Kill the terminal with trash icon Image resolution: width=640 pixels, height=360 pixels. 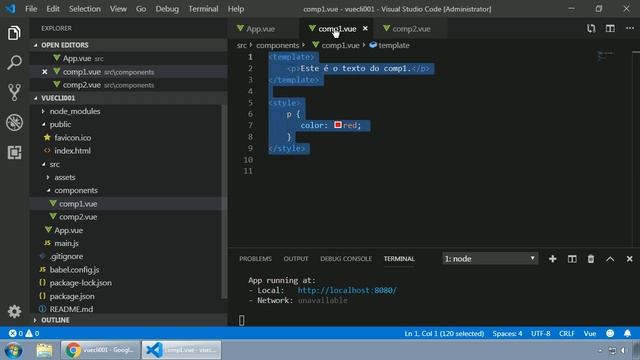point(591,259)
